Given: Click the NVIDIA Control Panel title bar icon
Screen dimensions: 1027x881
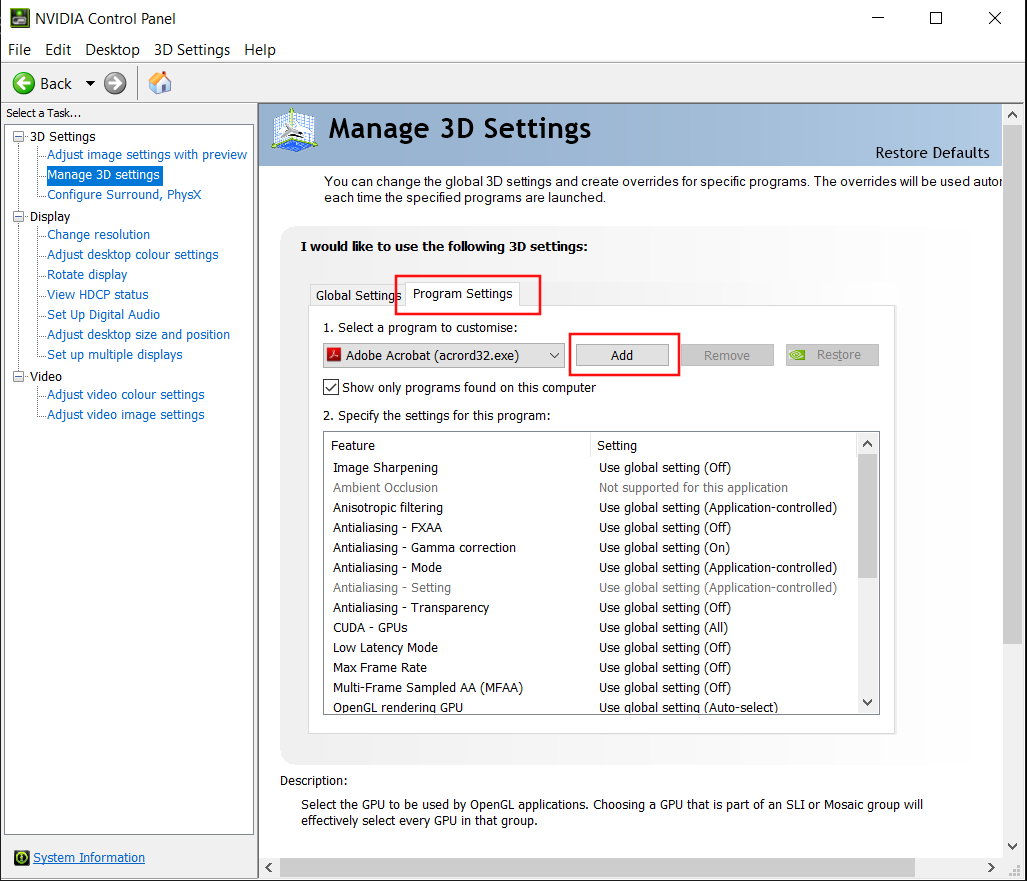Looking at the screenshot, I should [20, 18].
